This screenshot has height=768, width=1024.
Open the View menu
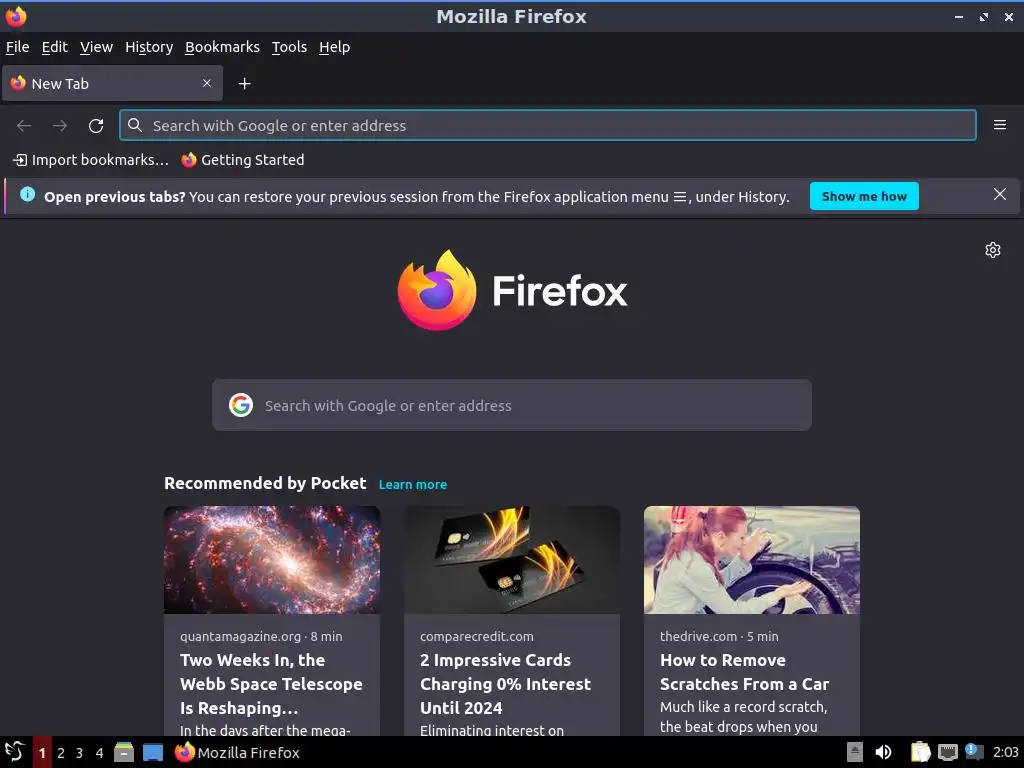tap(97, 47)
